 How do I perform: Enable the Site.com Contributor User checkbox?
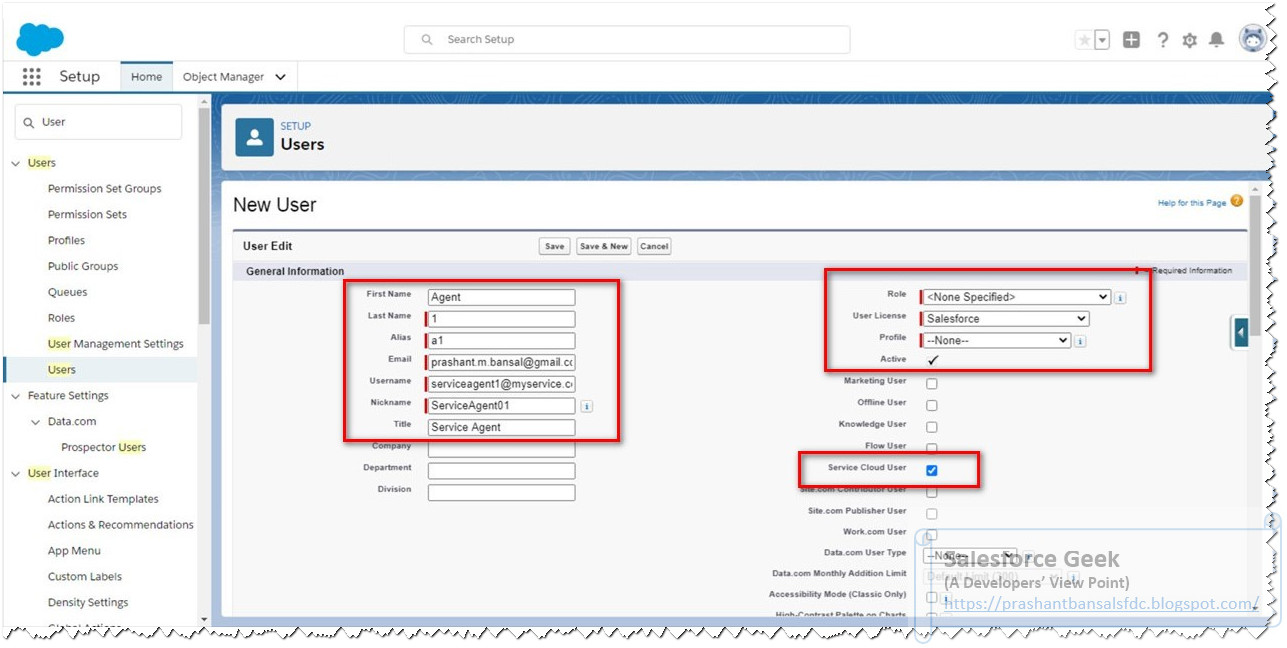click(x=932, y=492)
